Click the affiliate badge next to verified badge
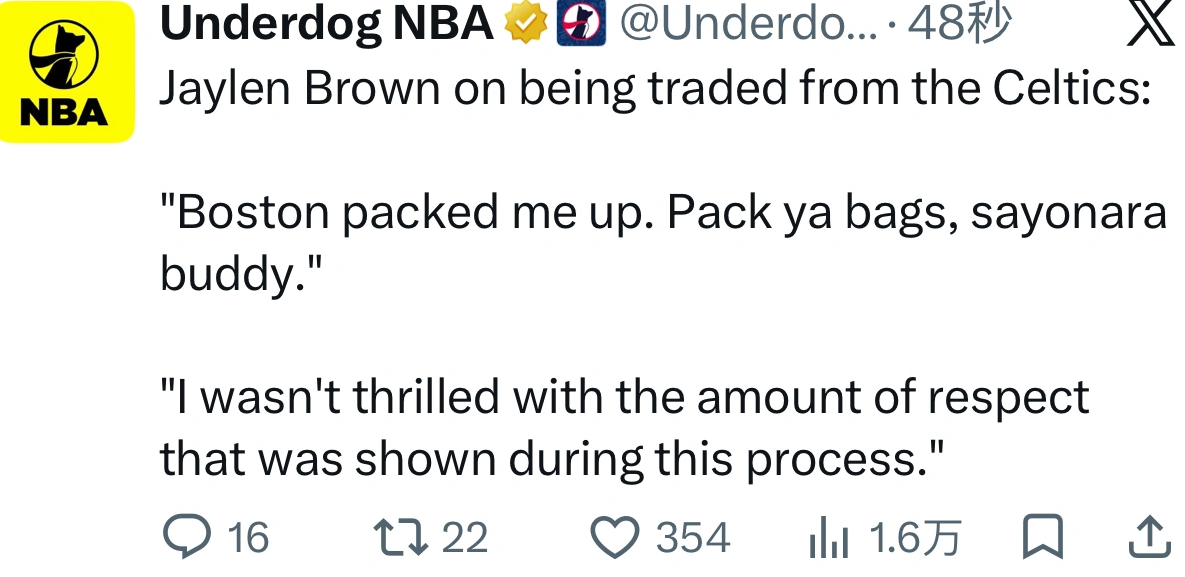1185x577 pixels. tap(581, 23)
